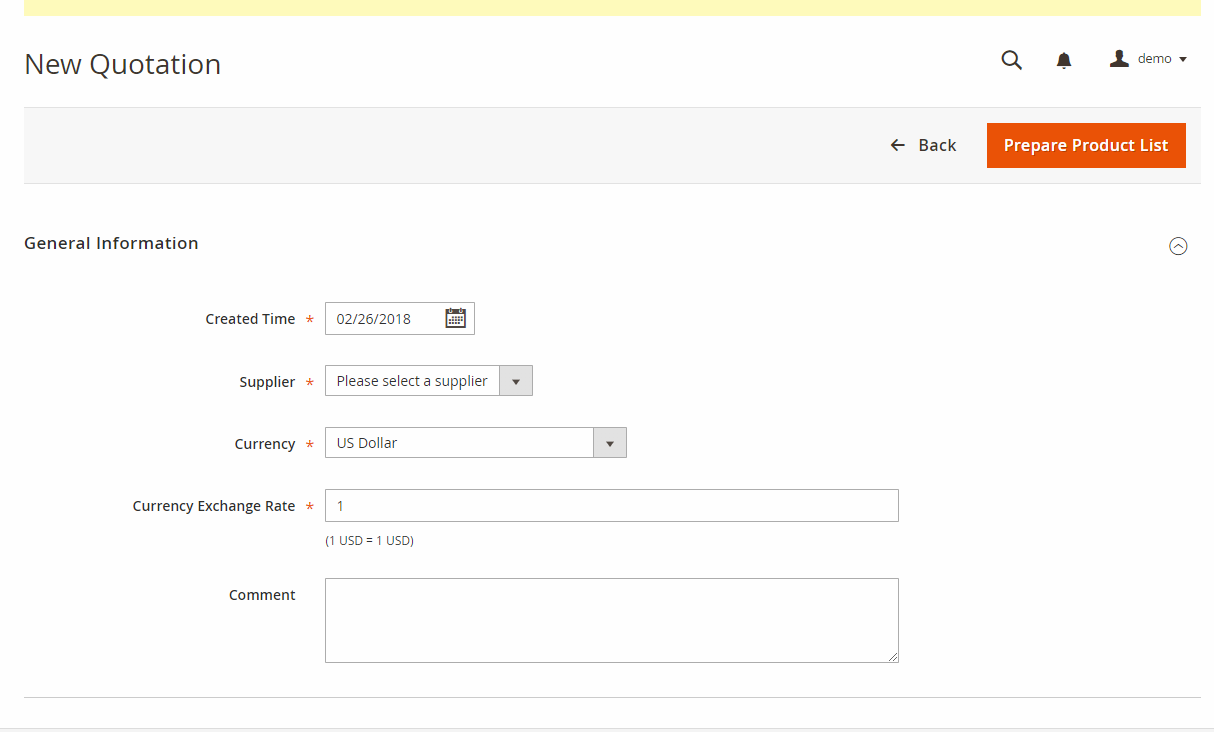Click the Supplier field label
This screenshot has width=1214, height=732.
pos(267,382)
